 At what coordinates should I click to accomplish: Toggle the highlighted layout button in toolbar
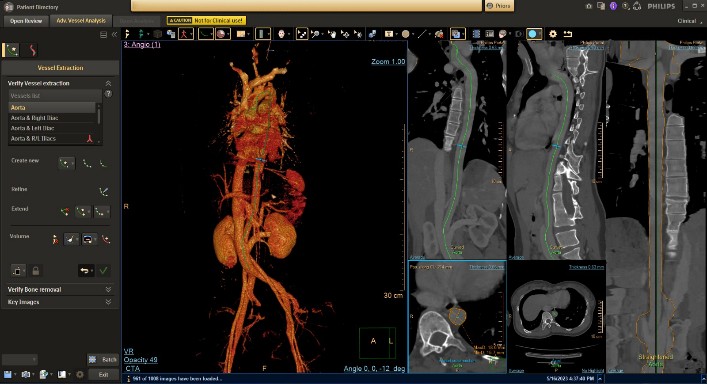458,34
